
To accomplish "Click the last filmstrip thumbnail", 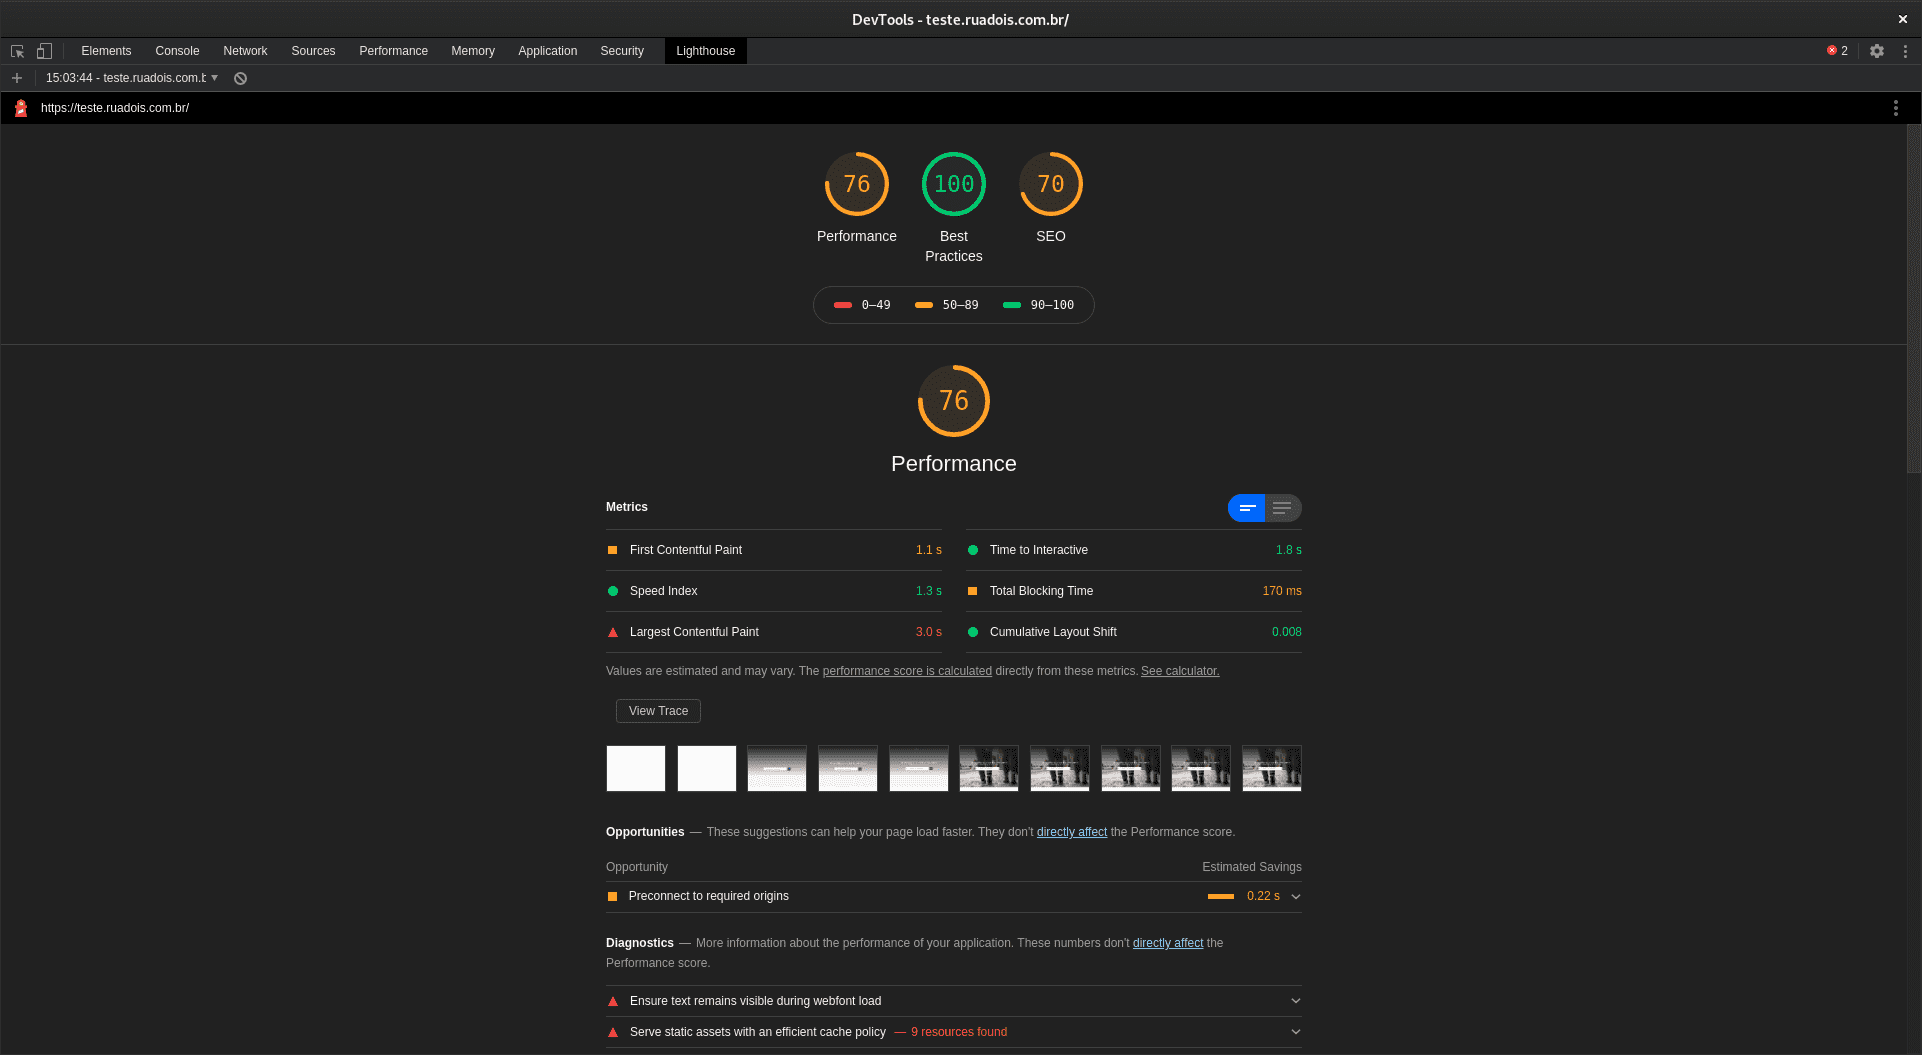I will pos(1272,768).
